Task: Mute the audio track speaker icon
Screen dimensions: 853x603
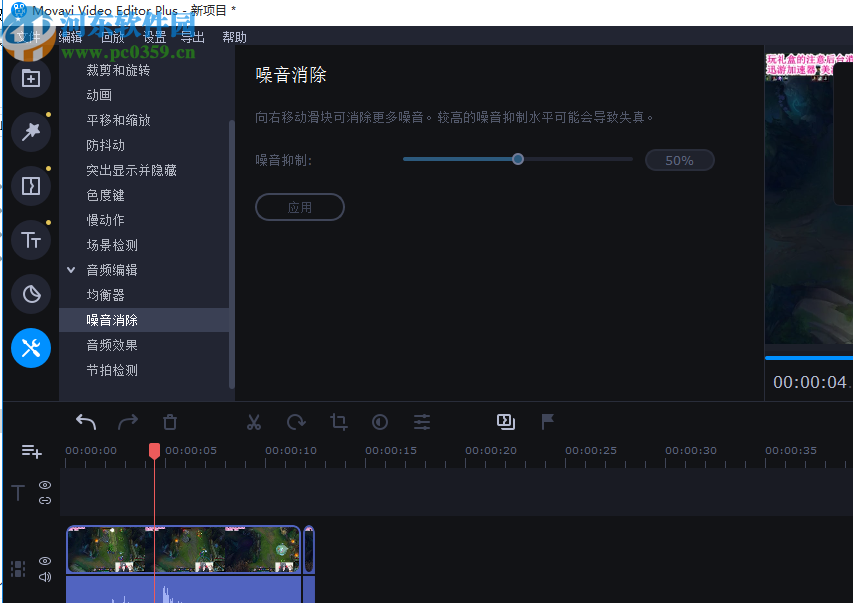Action: pos(44,577)
